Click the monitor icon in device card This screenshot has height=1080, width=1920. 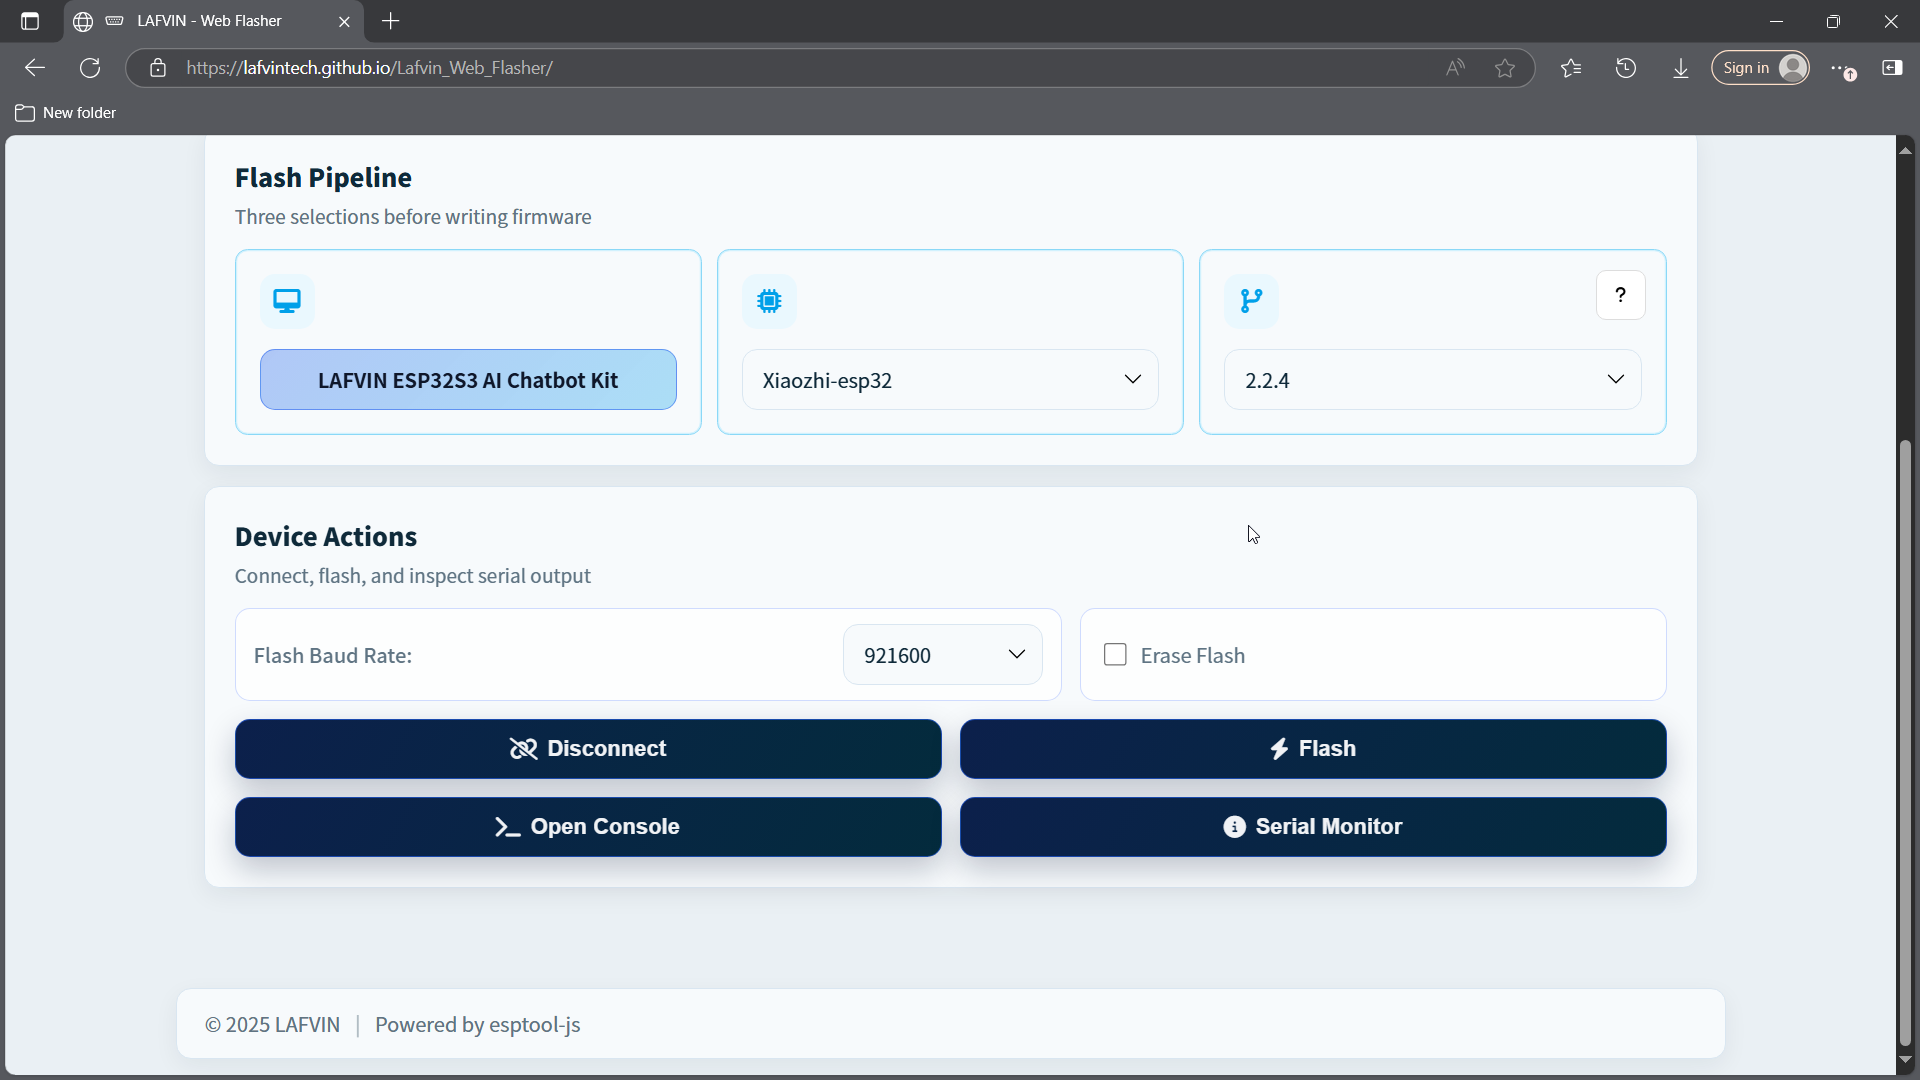coord(287,301)
